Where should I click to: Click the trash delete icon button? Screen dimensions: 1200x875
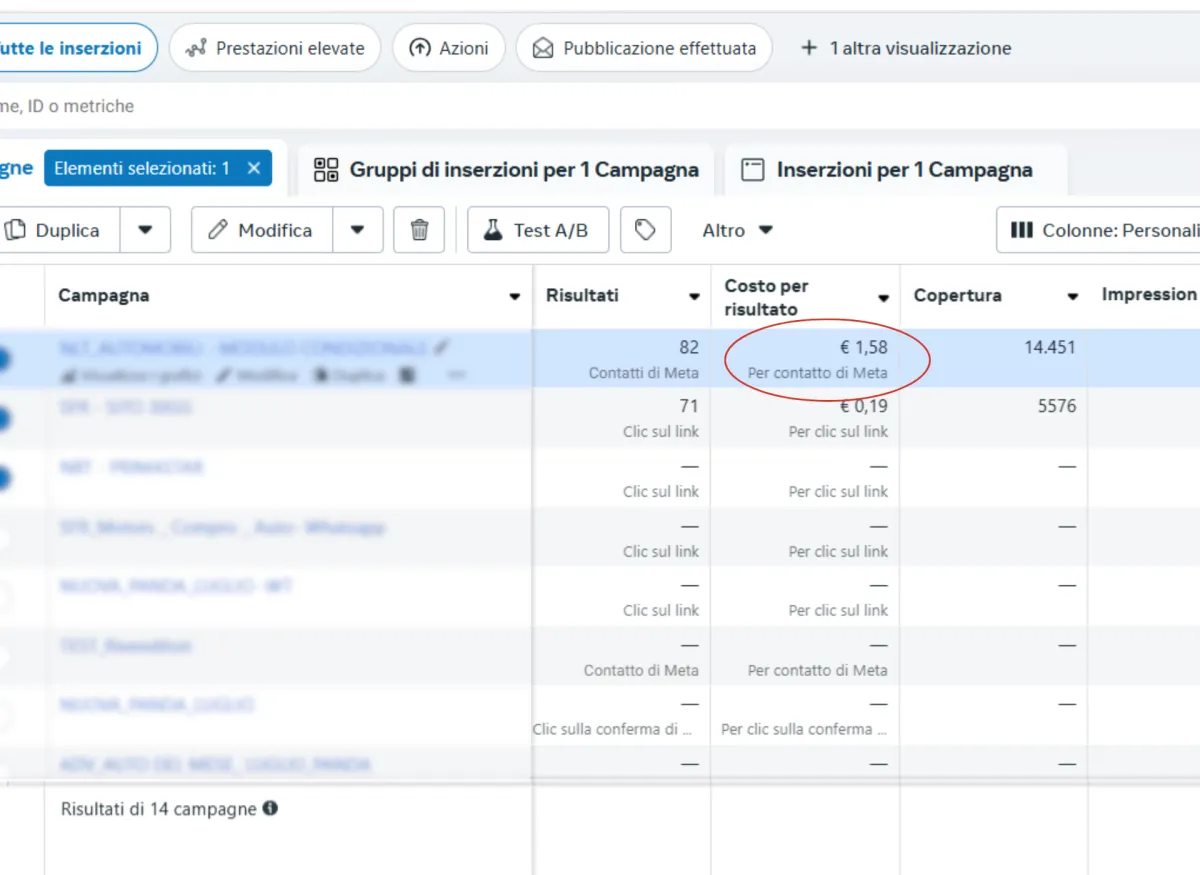(420, 230)
